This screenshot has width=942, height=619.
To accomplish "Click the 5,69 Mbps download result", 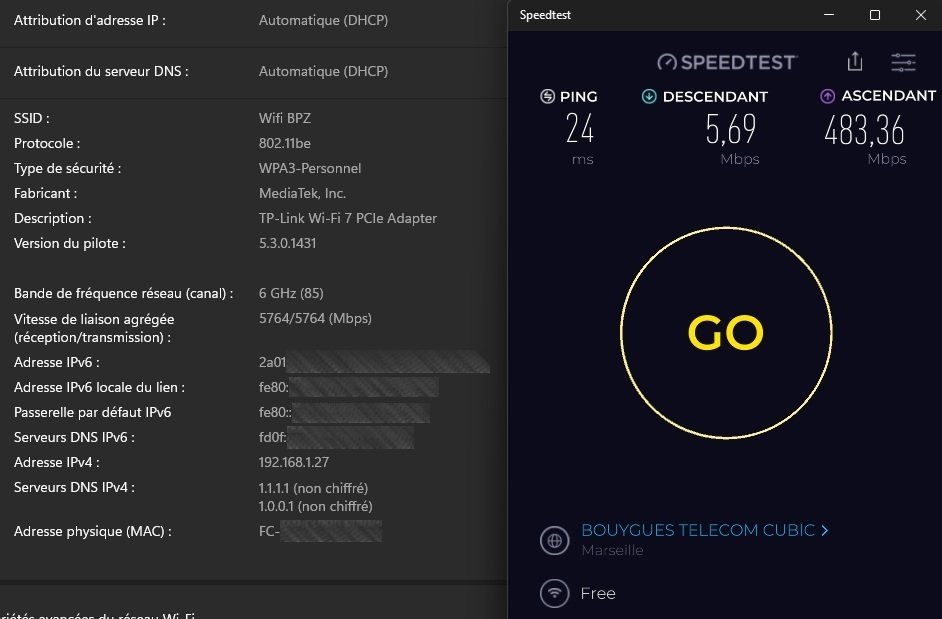I will click(x=731, y=130).
